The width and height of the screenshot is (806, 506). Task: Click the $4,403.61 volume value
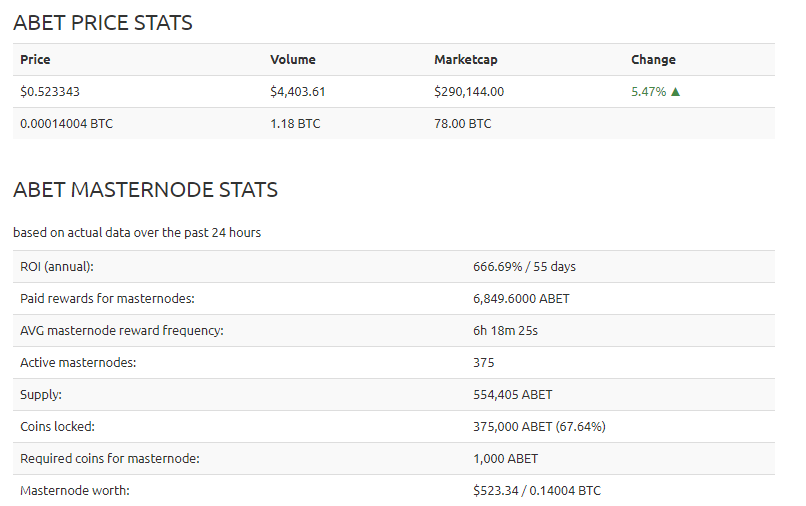click(x=298, y=92)
